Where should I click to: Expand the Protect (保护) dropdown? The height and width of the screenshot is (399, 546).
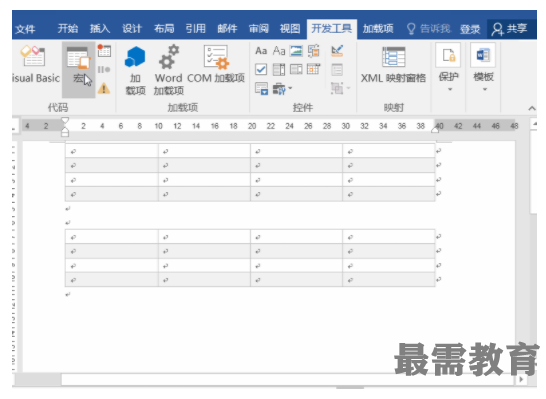tap(448, 68)
